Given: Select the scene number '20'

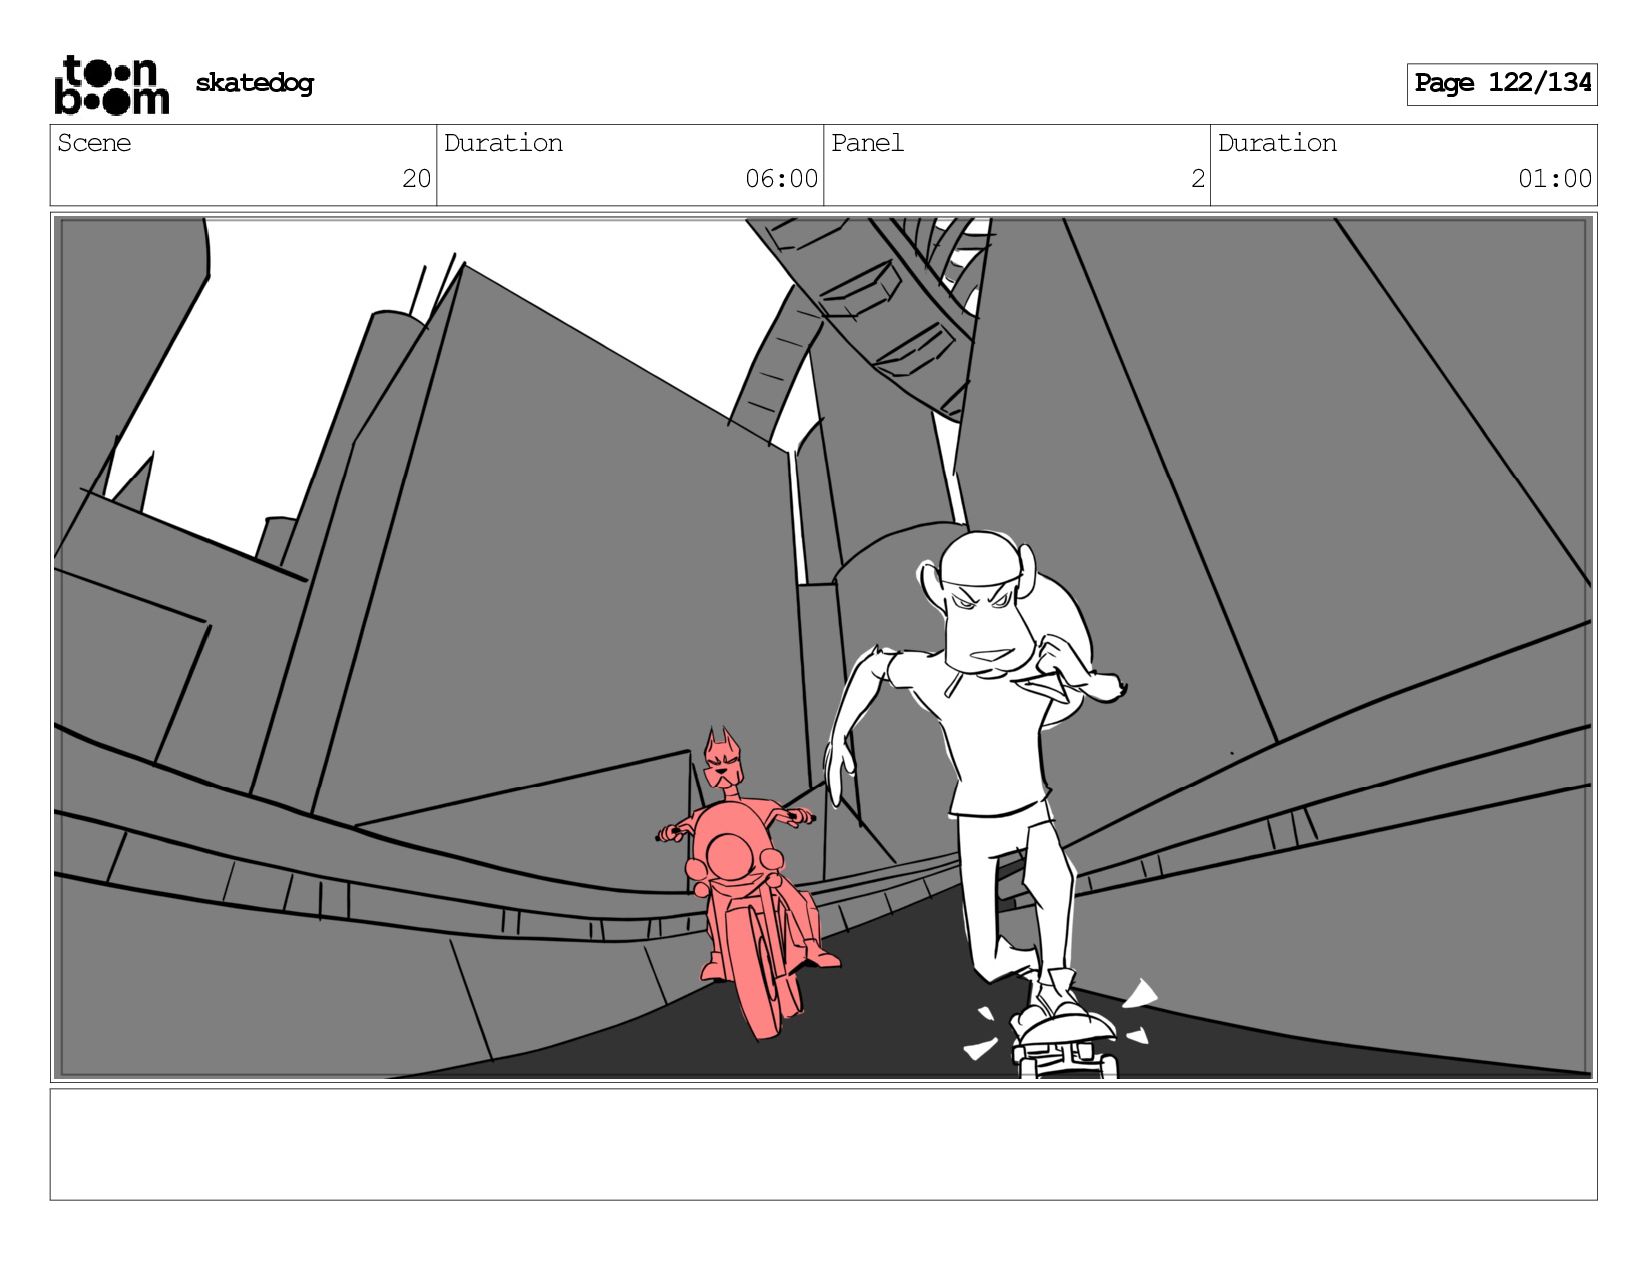Looking at the screenshot, I should tap(416, 179).
